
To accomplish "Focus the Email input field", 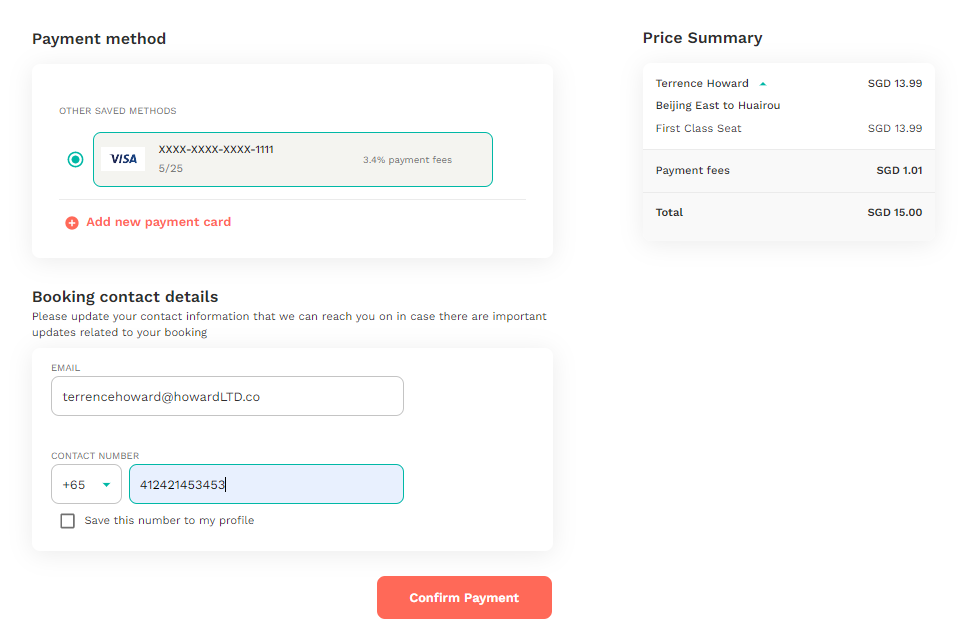I will (227, 396).
